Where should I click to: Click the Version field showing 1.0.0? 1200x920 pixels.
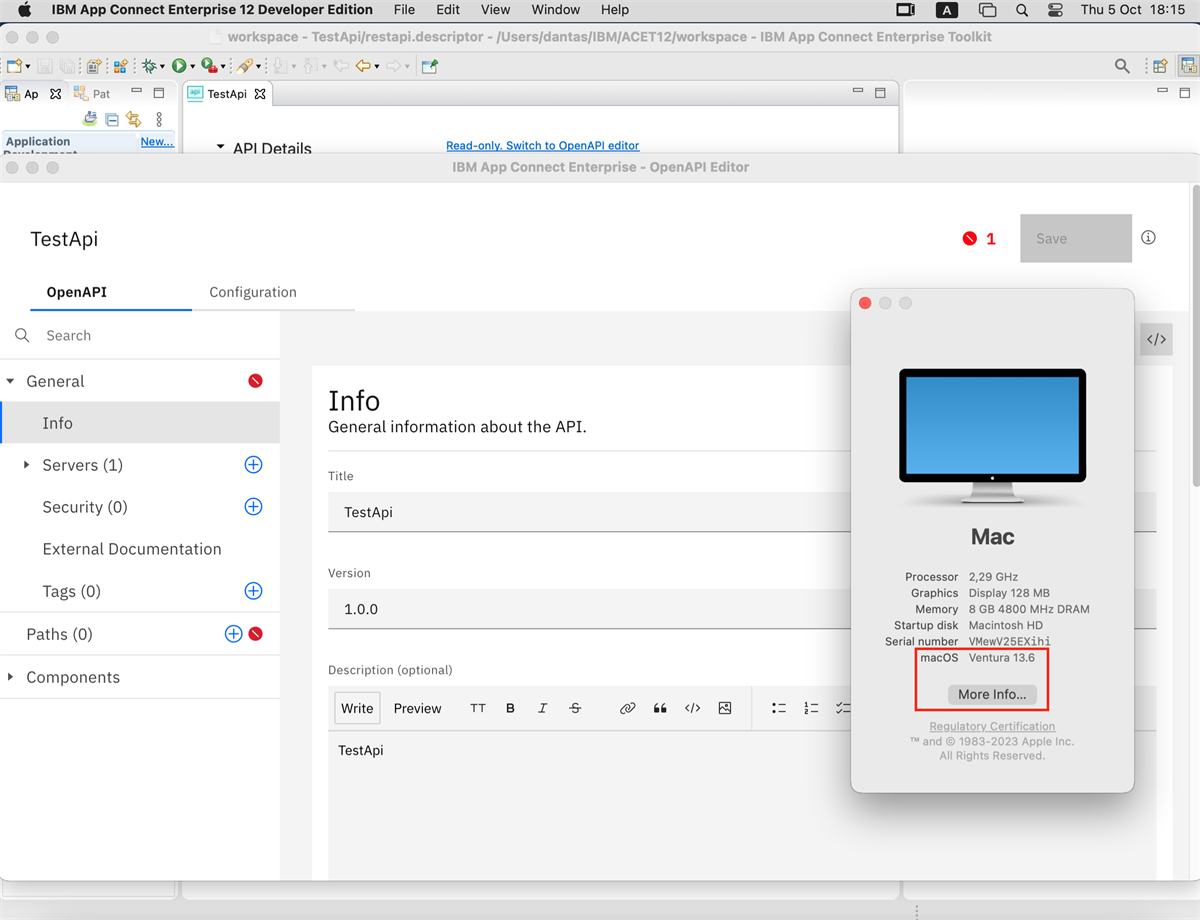click(x=590, y=609)
